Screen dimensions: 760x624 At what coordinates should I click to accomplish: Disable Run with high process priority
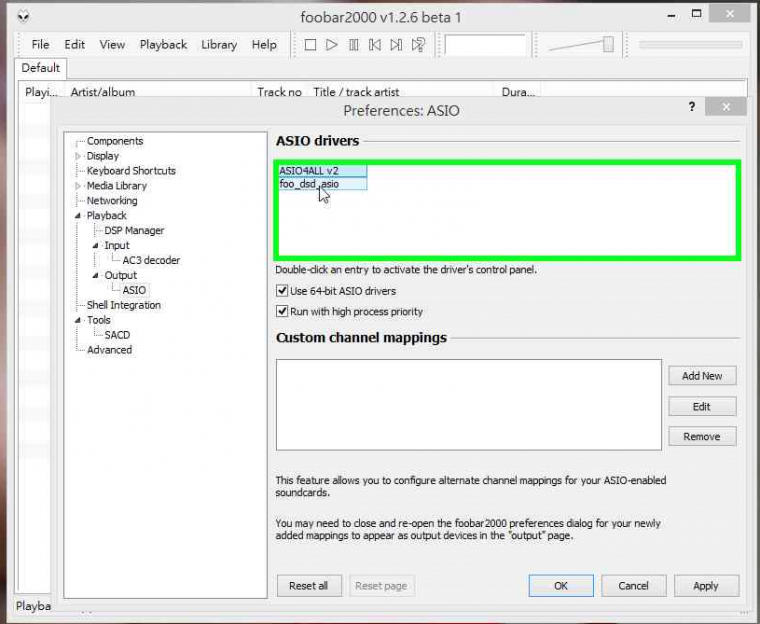282,311
